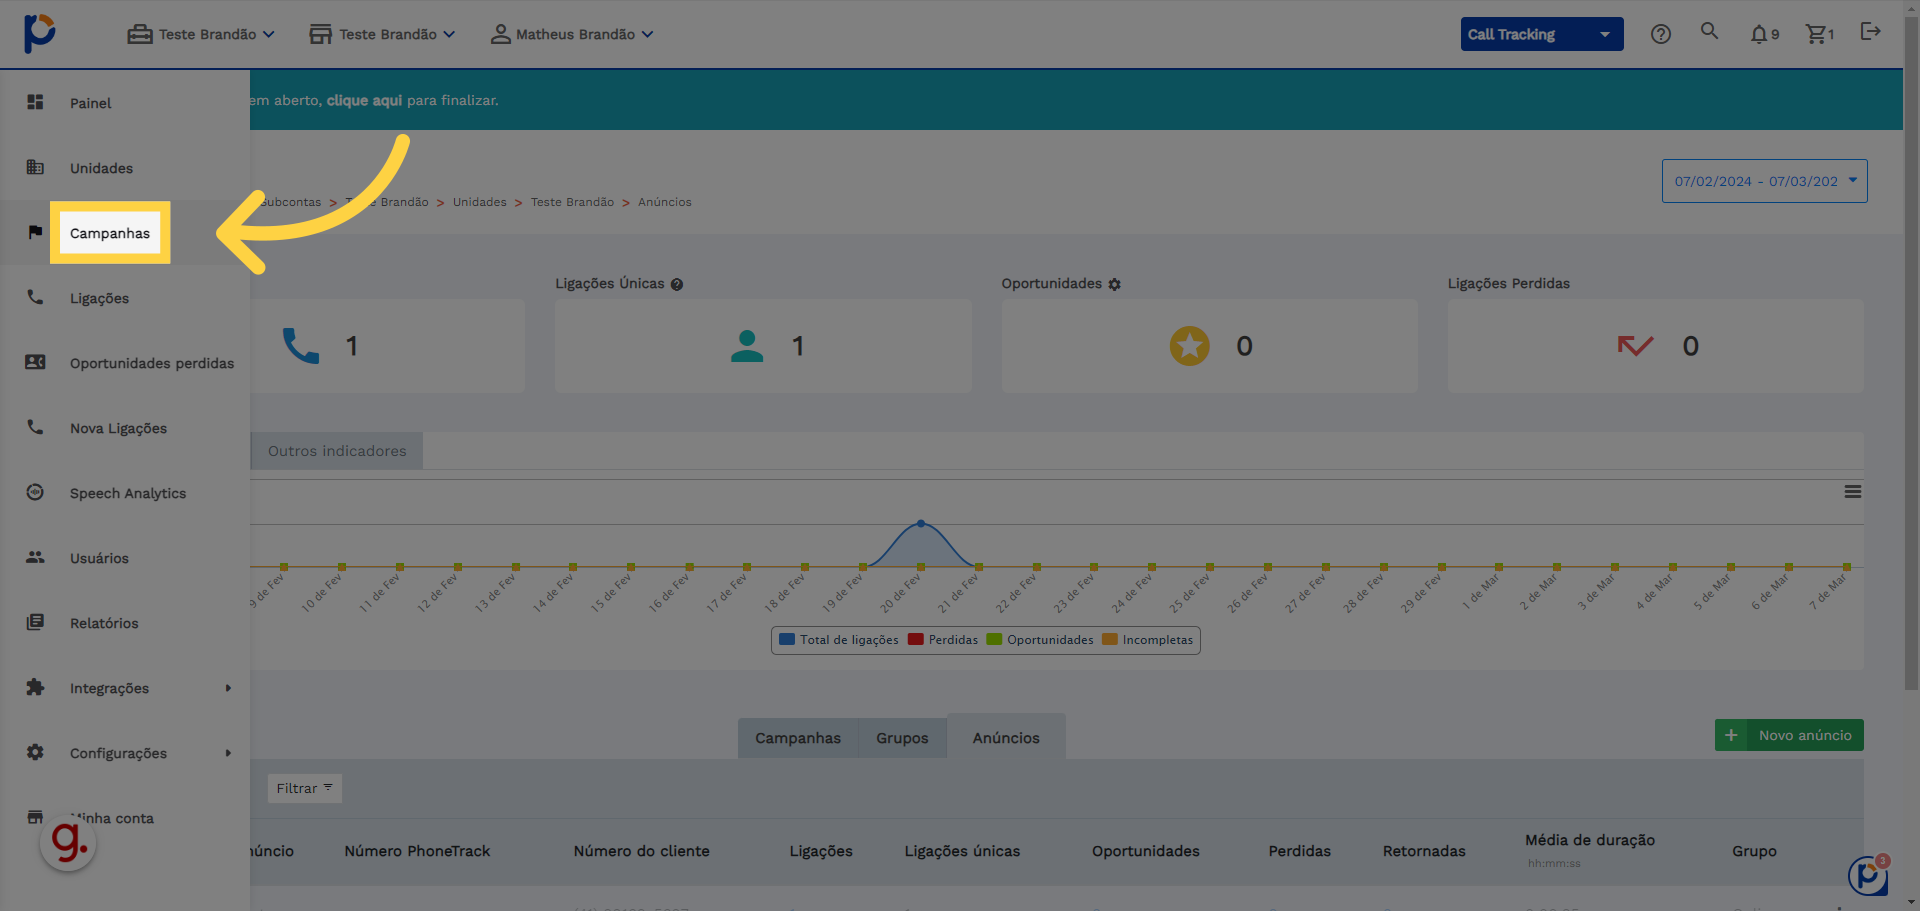Open the search magnifier icon
The width and height of the screenshot is (1920, 911).
(1710, 32)
